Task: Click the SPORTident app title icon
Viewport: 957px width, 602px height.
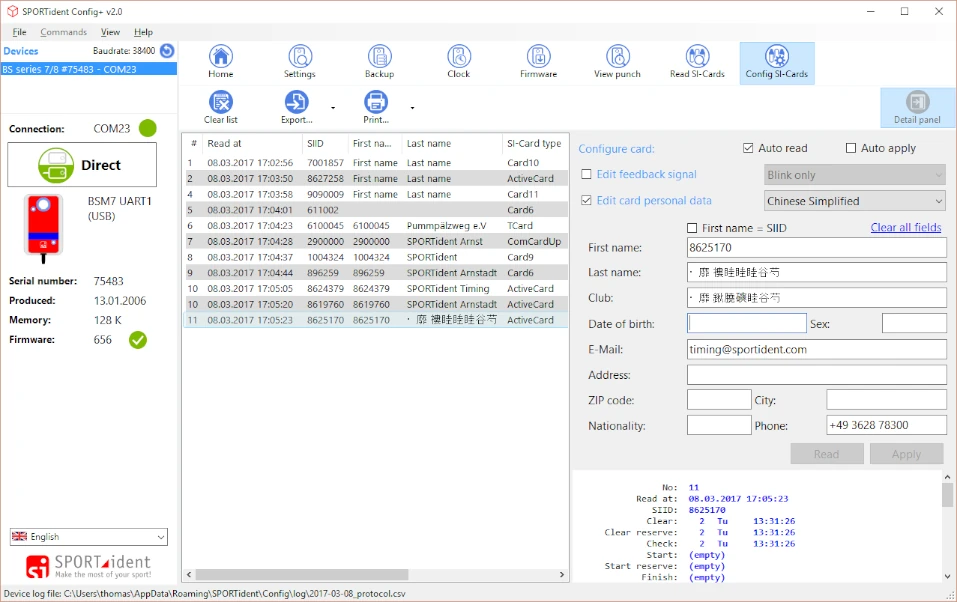Action: pos(12,11)
